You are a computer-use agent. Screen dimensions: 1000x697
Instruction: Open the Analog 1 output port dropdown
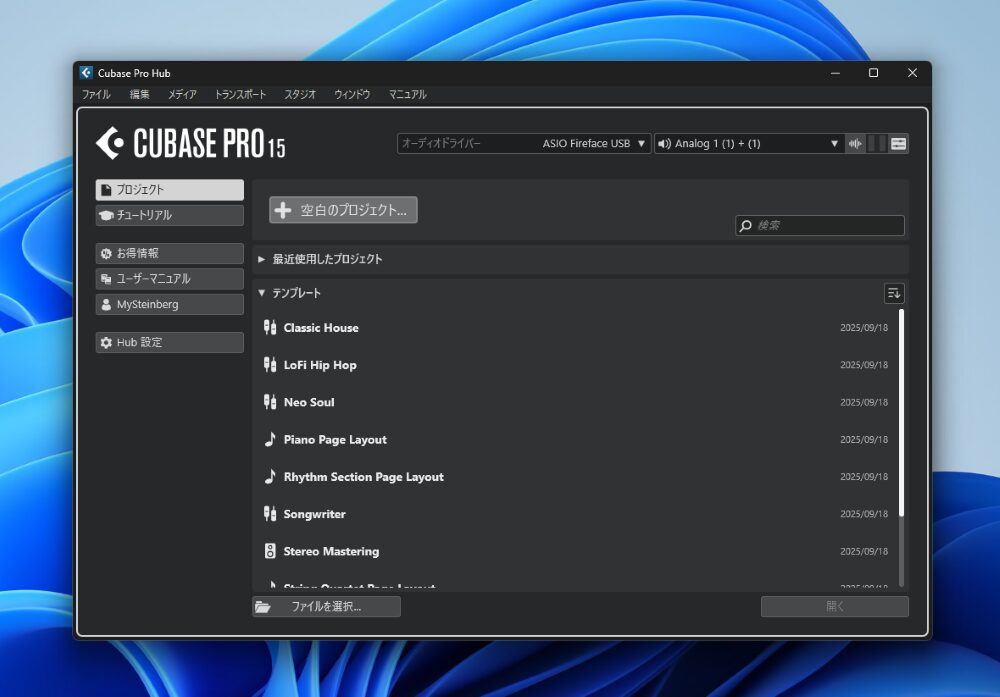click(748, 143)
